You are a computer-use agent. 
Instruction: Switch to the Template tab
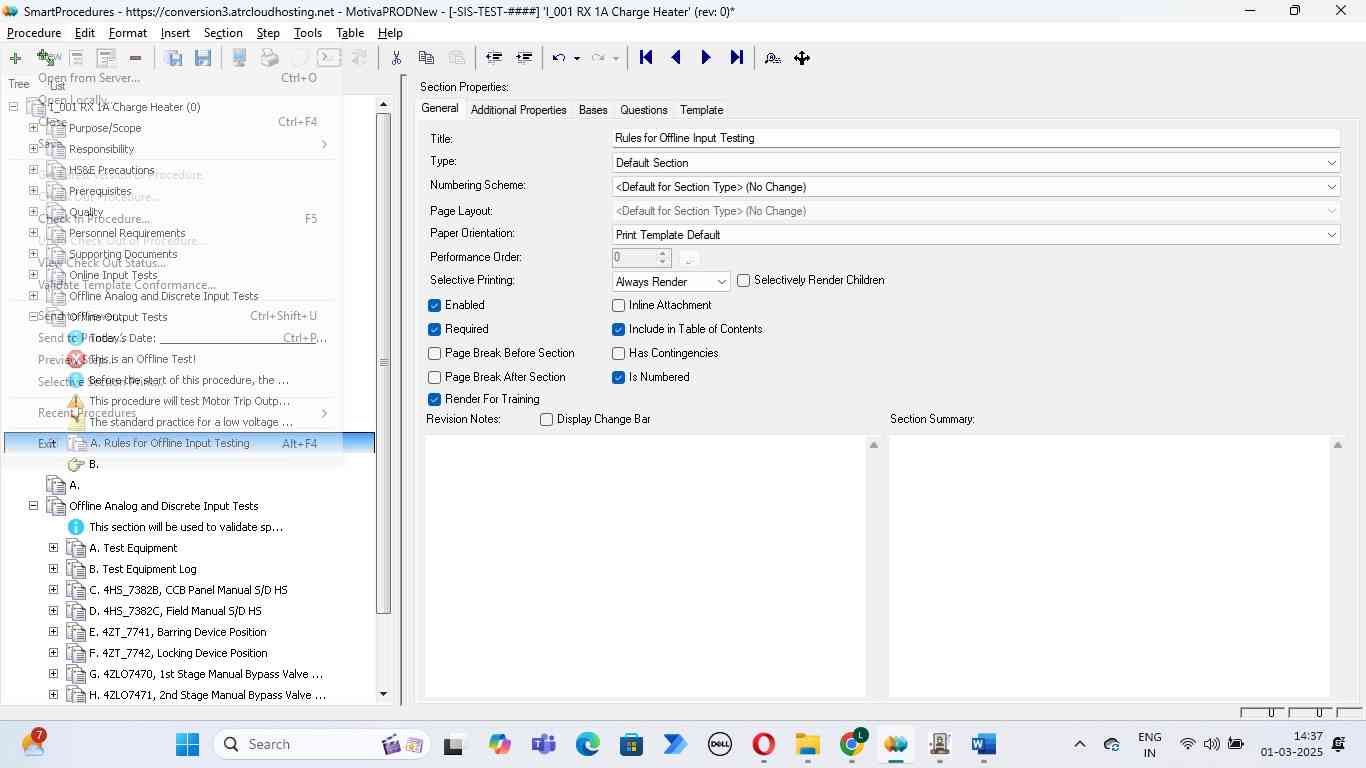pos(701,110)
